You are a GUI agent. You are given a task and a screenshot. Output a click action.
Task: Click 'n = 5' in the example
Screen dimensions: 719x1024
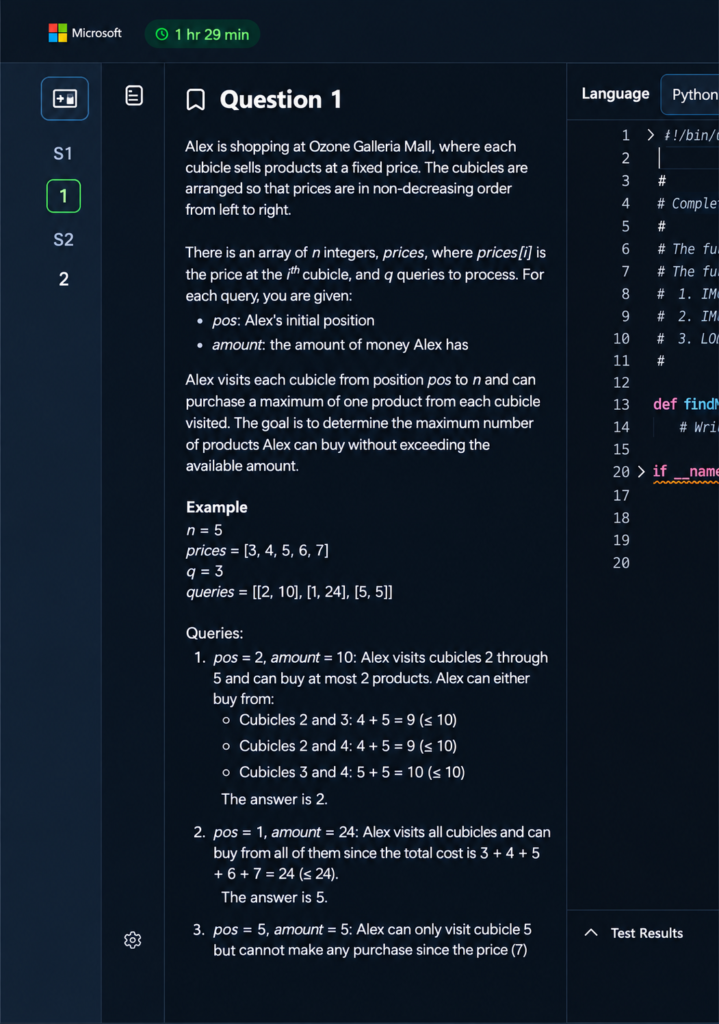tap(204, 530)
